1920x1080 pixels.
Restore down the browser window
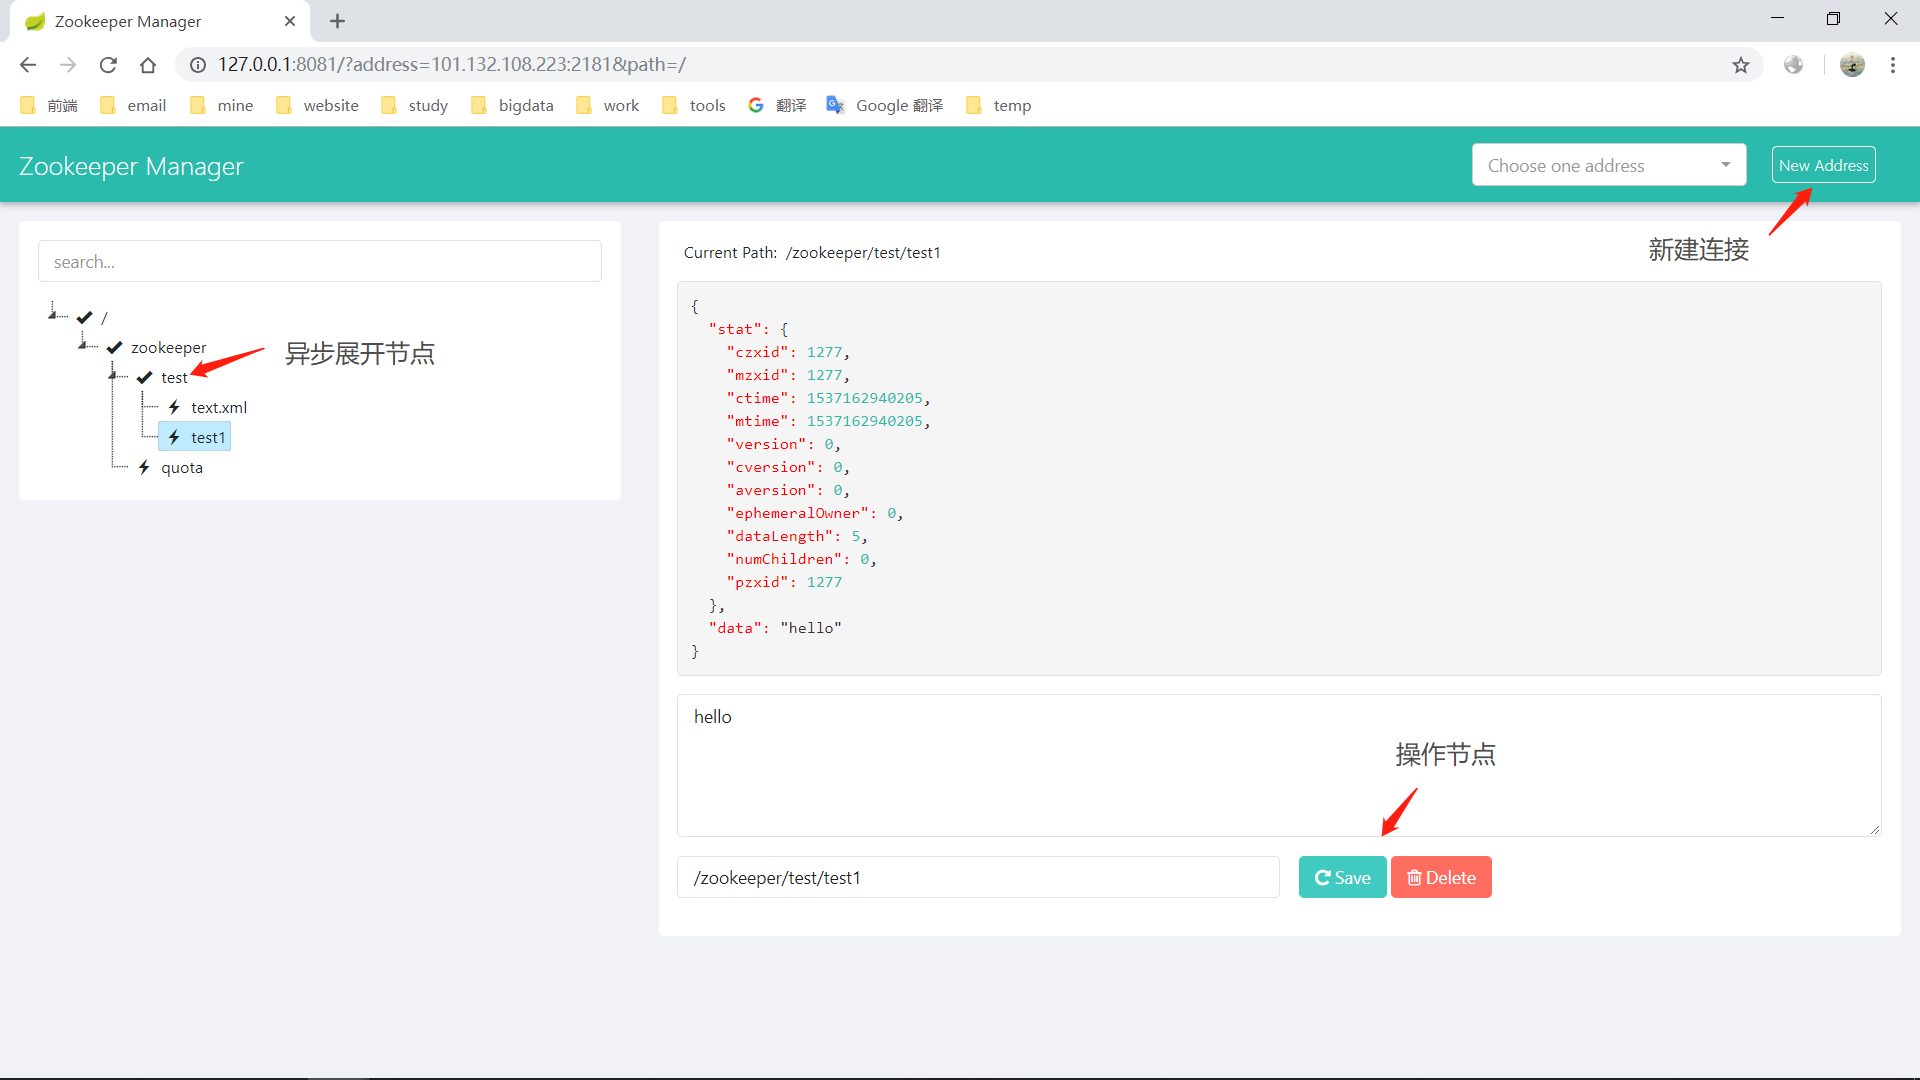click(1833, 19)
